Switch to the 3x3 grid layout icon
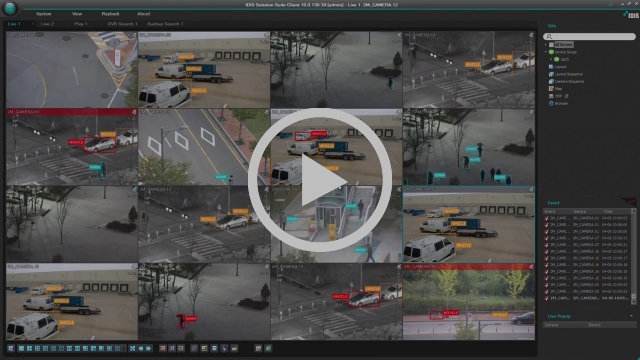640x360 pixels. [x=37, y=349]
